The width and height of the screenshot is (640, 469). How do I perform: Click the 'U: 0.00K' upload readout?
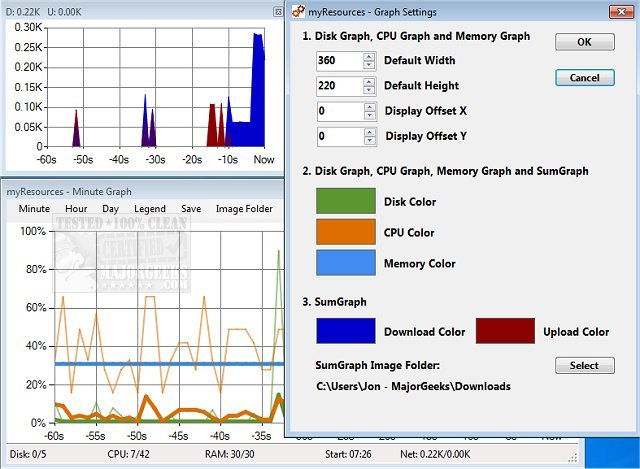pyautogui.click(x=64, y=12)
